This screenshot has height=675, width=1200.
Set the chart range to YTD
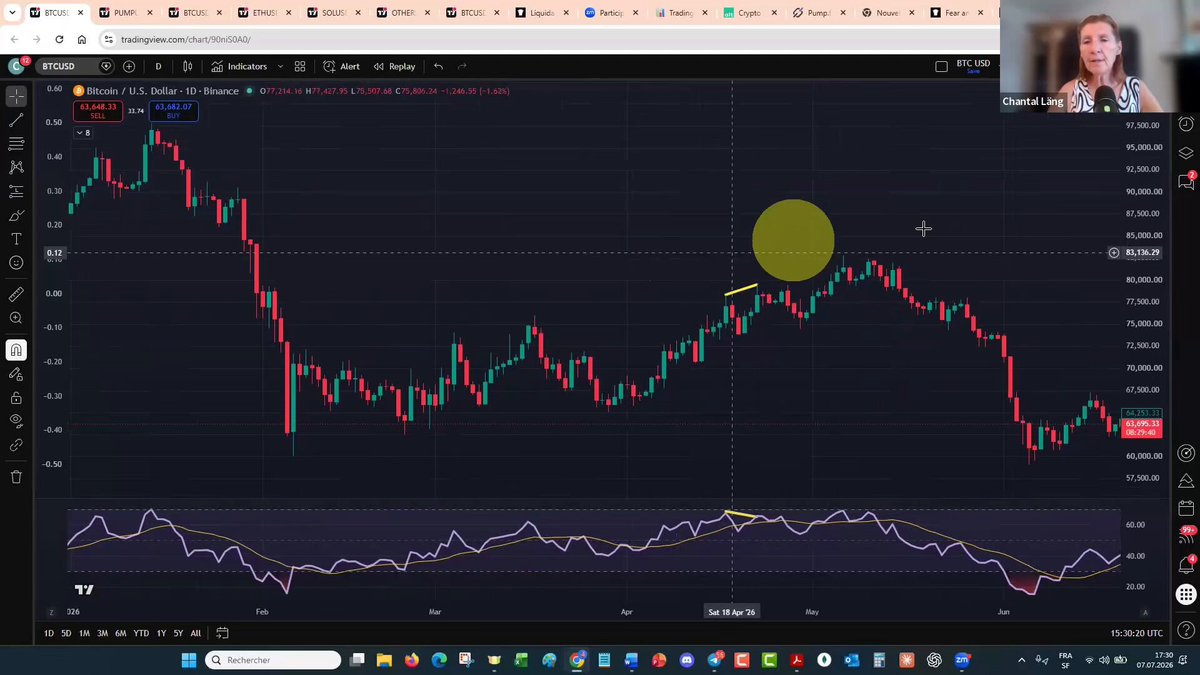click(x=141, y=633)
